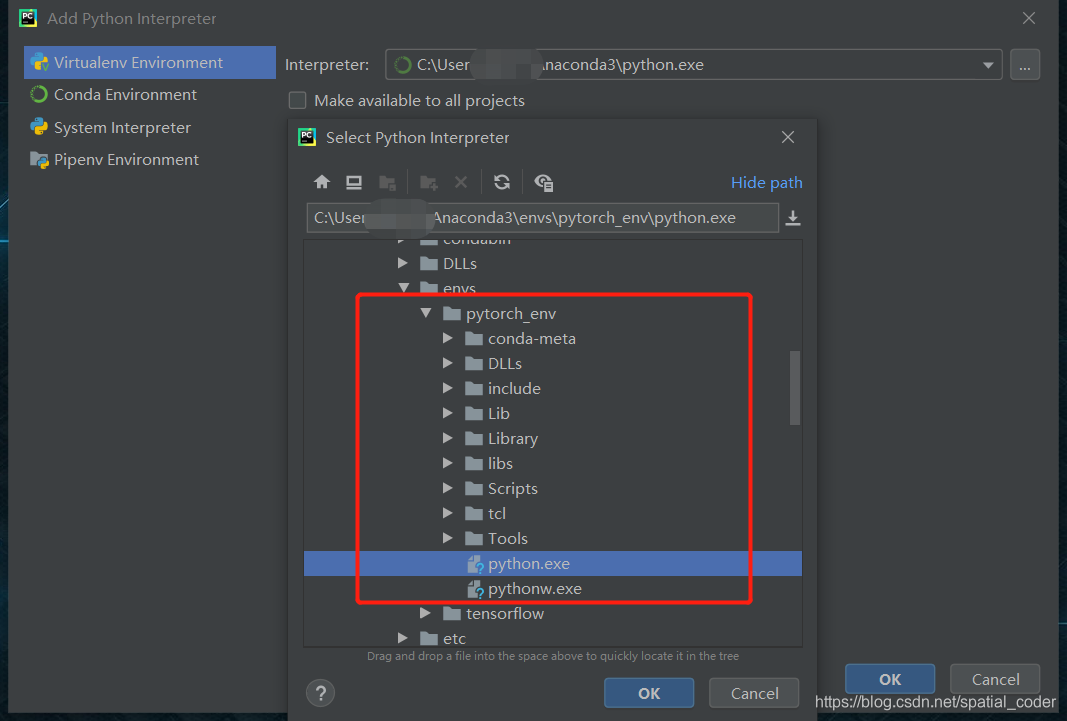Select the DLLs folder inside pytorch_env
Screen dimensions: 1067x721
pyautogui.click(x=505, y=364)
